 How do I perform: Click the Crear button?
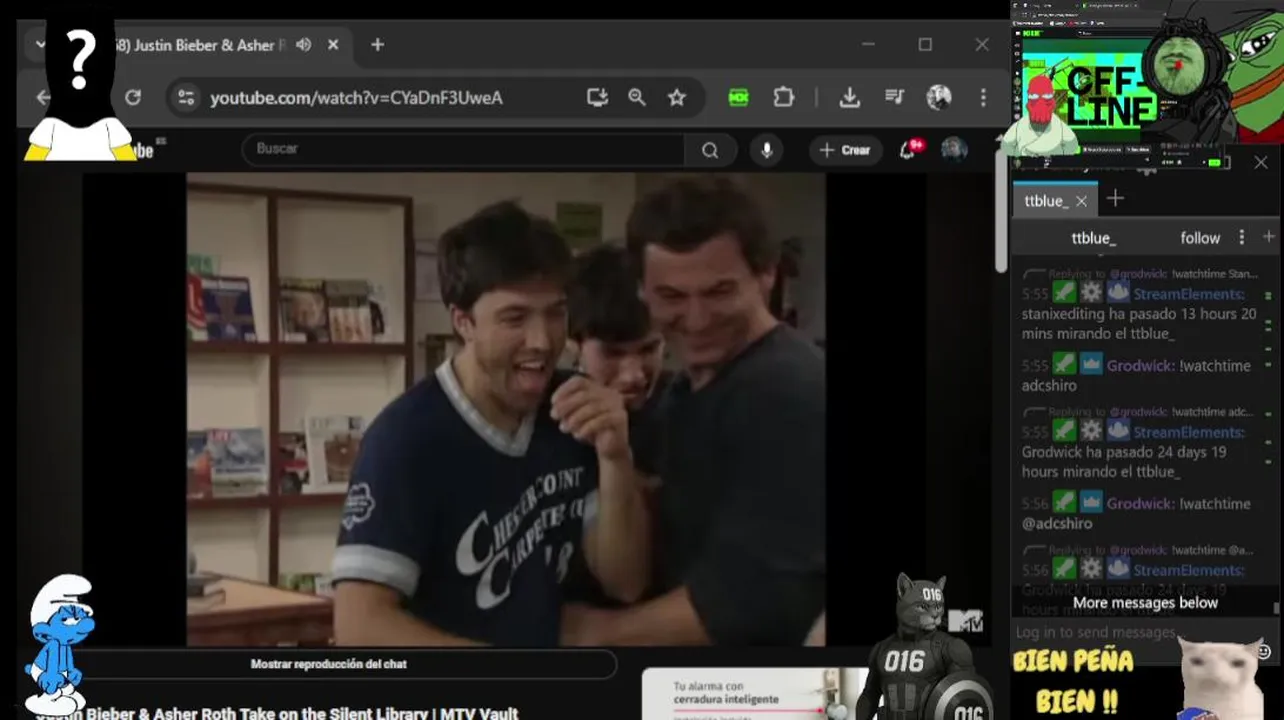tap(845, 150)
